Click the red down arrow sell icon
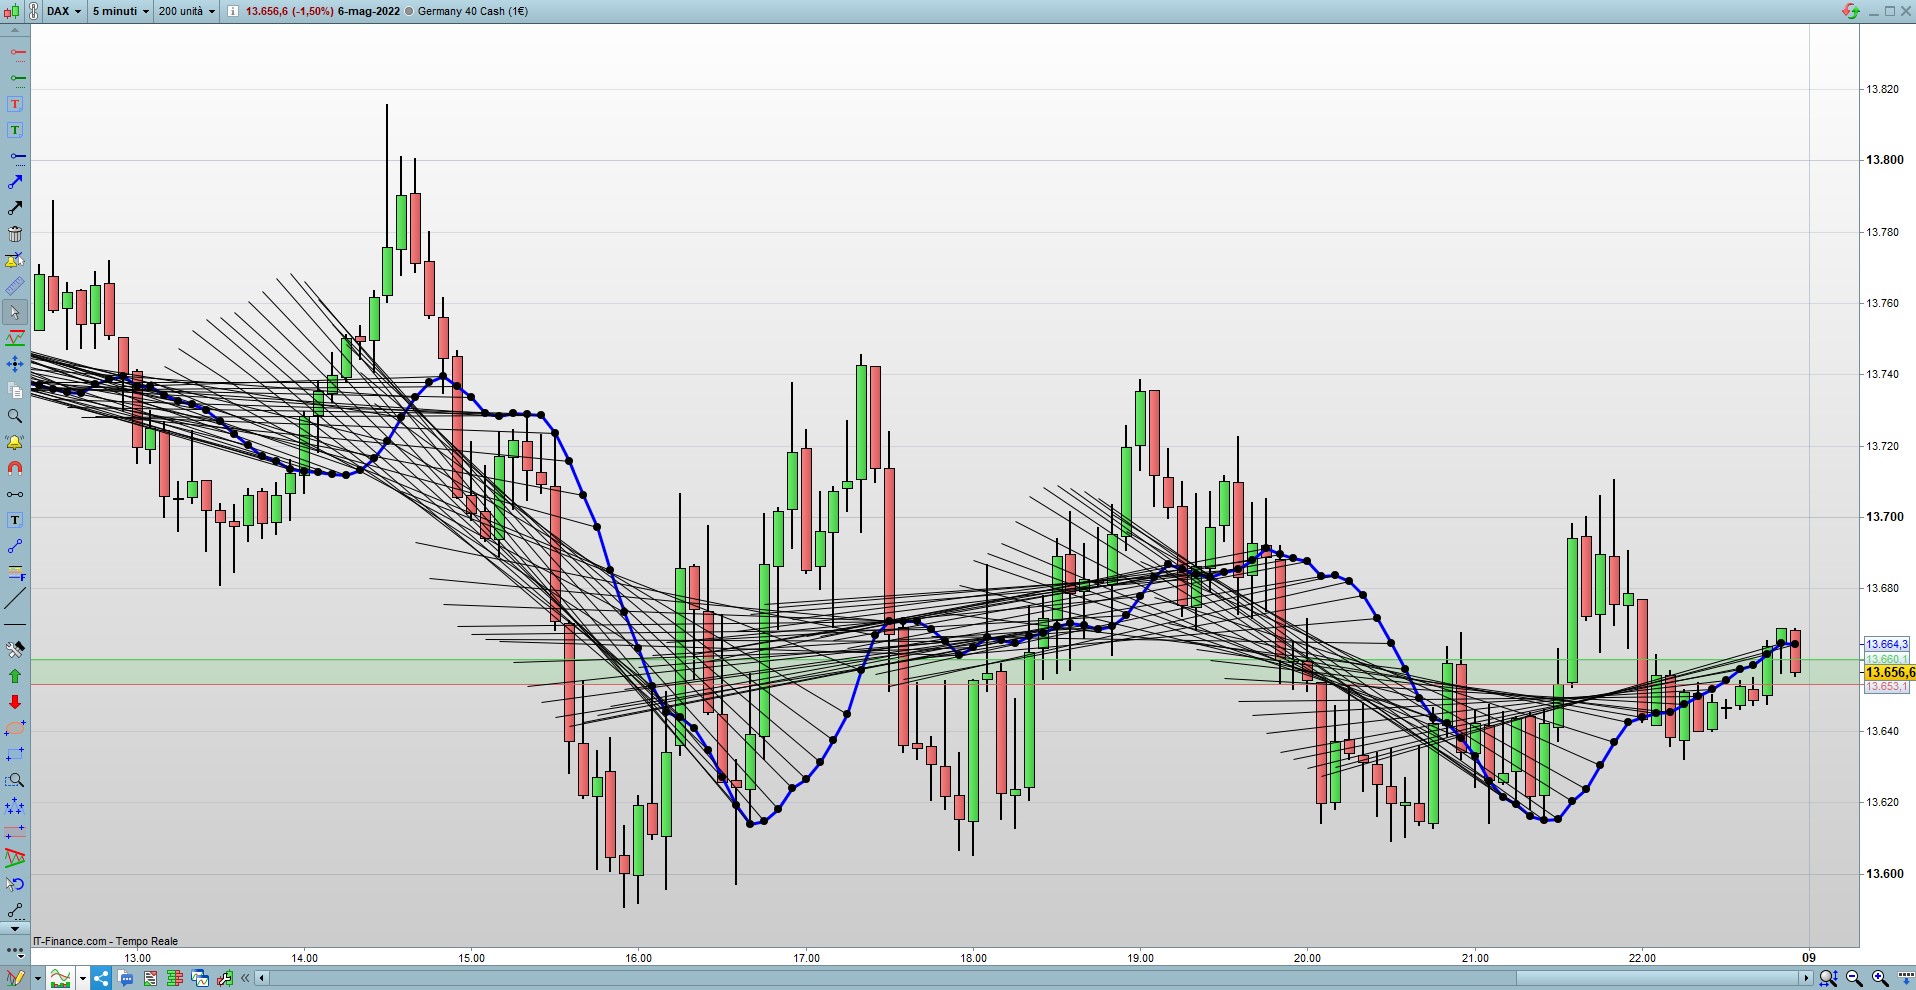Viewport: 1916px width, 990px height. click(15, 702)
